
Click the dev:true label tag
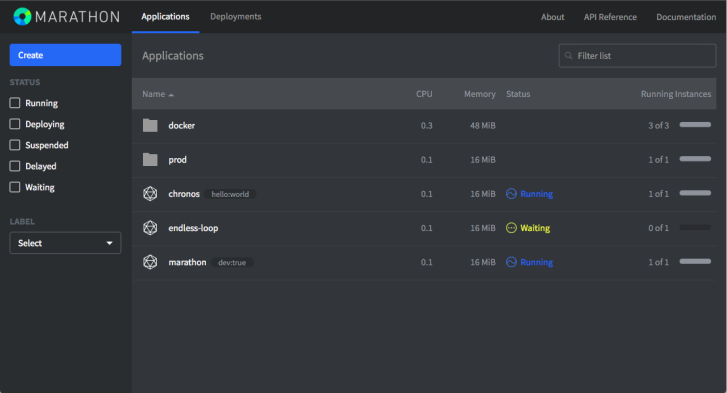pos(232,263)
